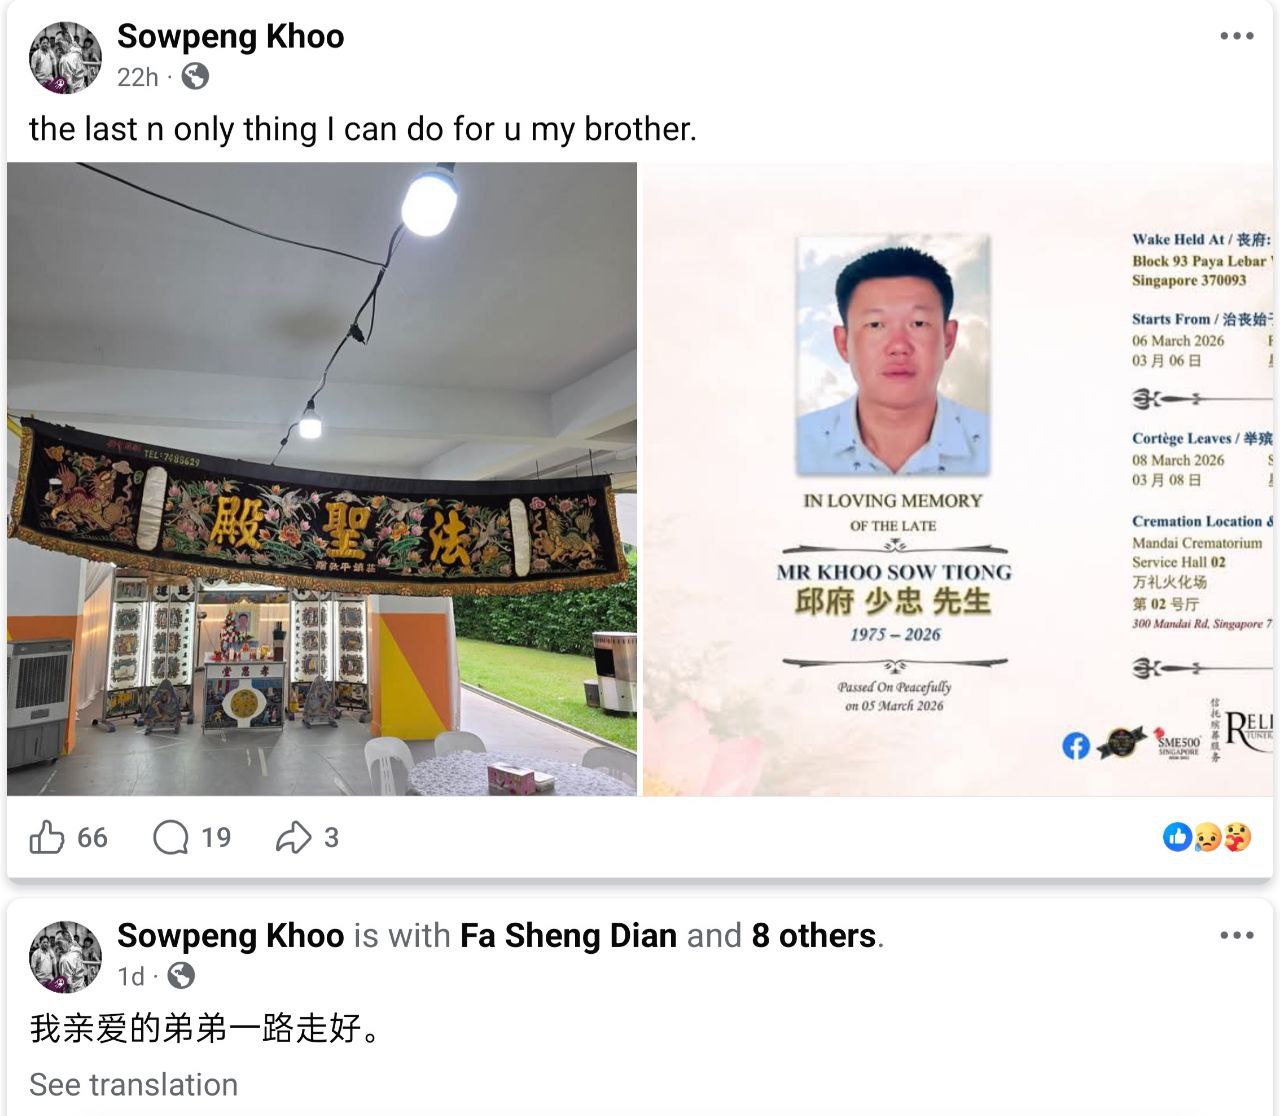
Task: Click the 22h timestamp
Action: coord(138,77)
